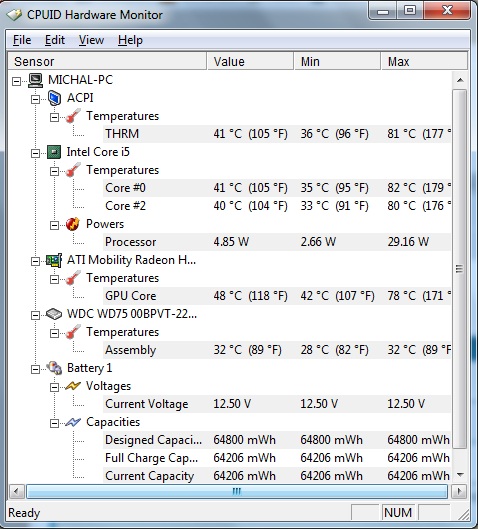Click the MICHAL-PC computer icon
Image resolution: width=479 pixels, height=530 pixels.
pyautogui.click(x=35, y=80)
